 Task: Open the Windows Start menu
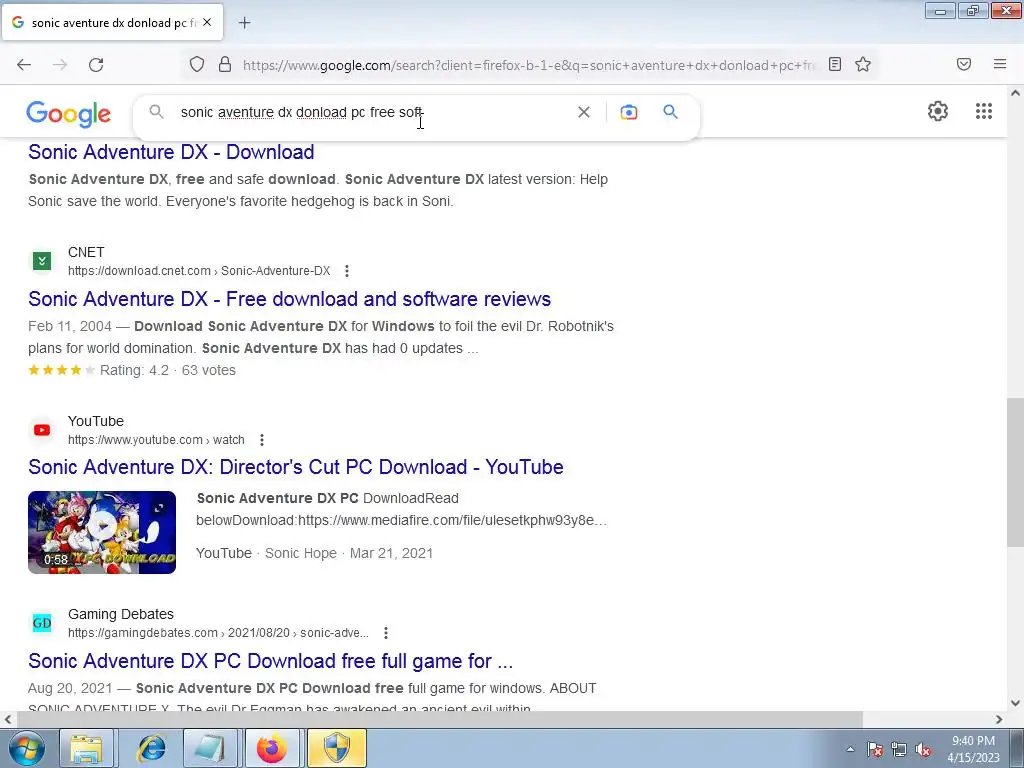[27, 748]
